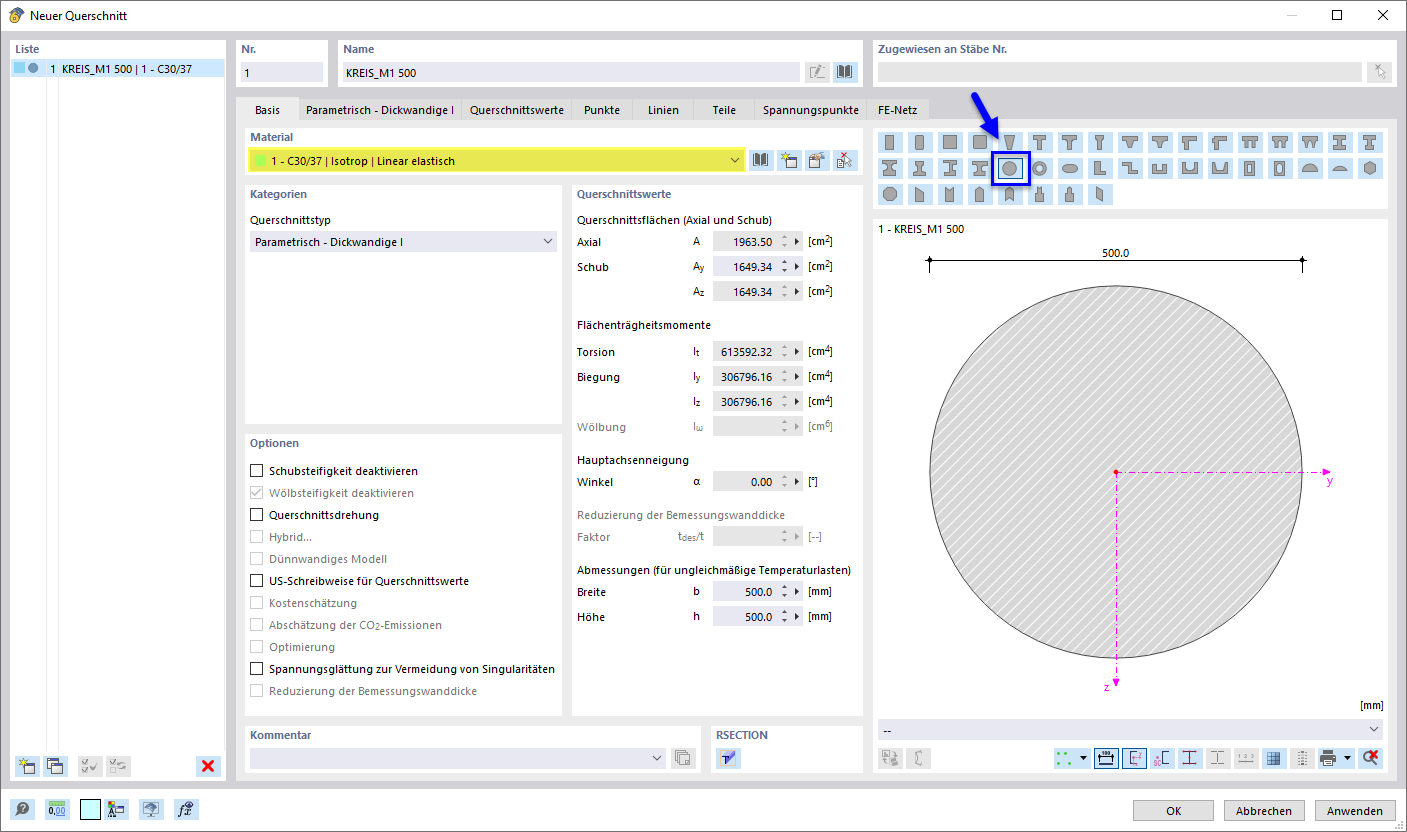Confirm with the OK button

pos(1173,811)
